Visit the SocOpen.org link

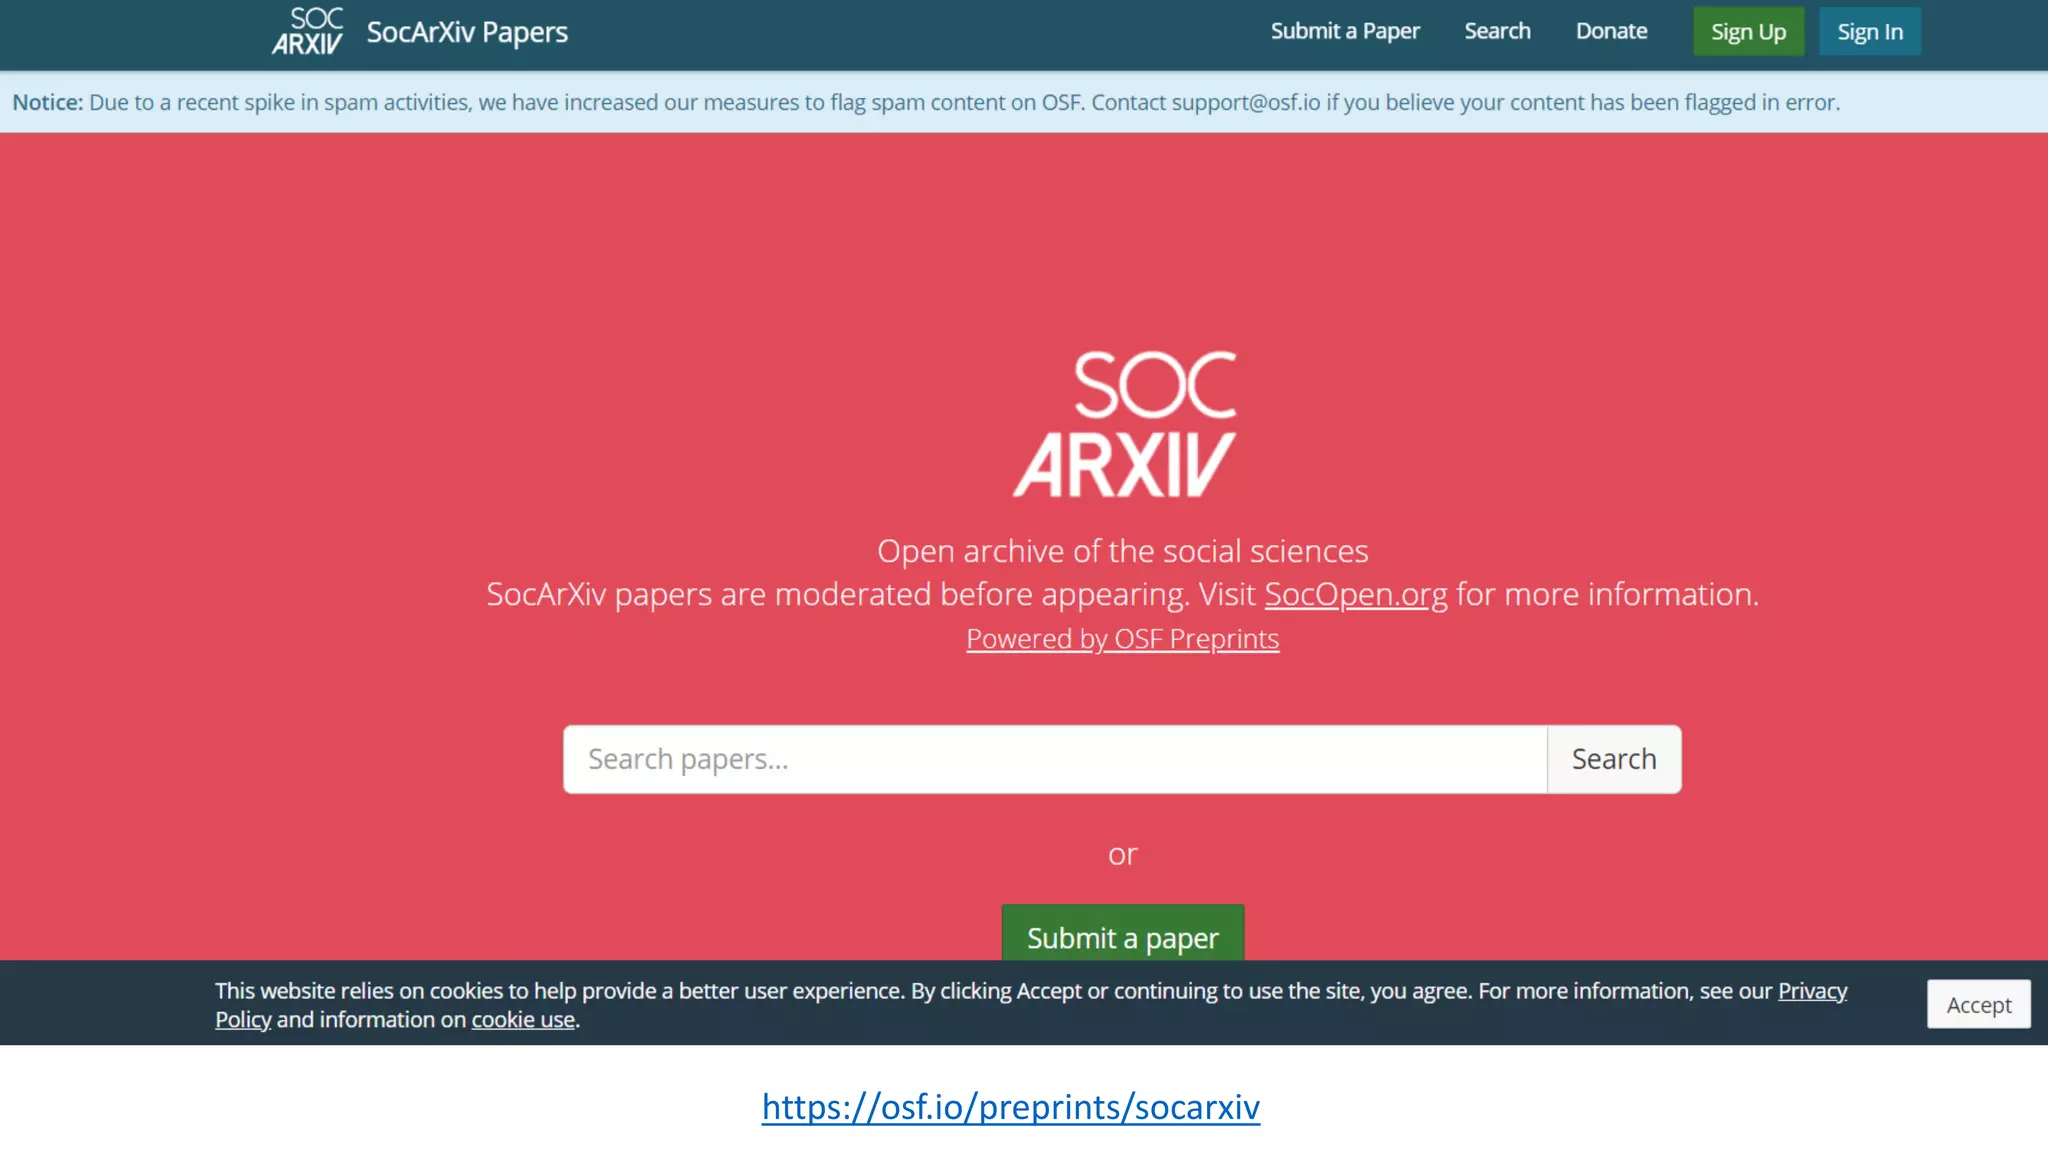(1355, 594)
